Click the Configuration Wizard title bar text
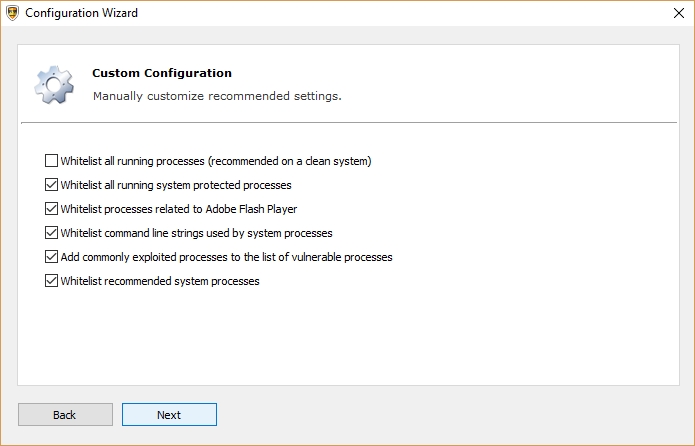This screenshot has width=695, height=446. pos(81,14)
